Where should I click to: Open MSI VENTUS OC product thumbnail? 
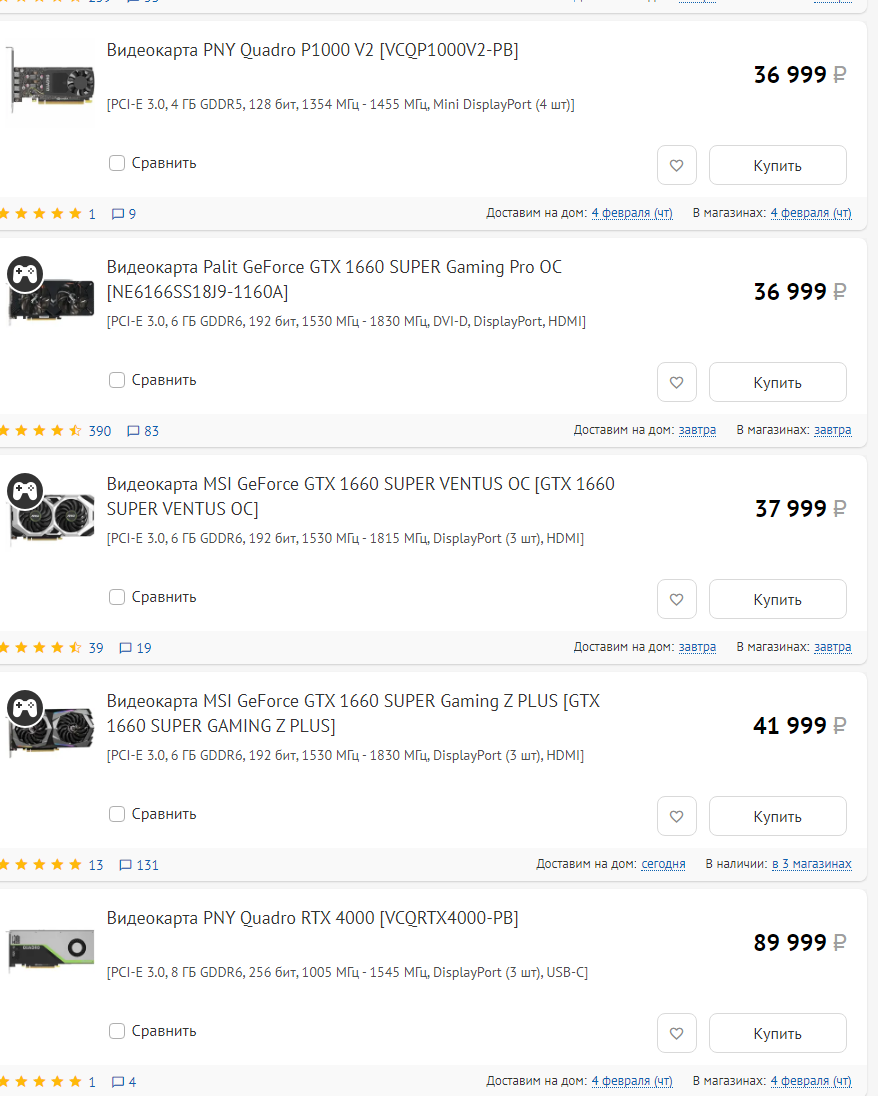pos(52,519)
